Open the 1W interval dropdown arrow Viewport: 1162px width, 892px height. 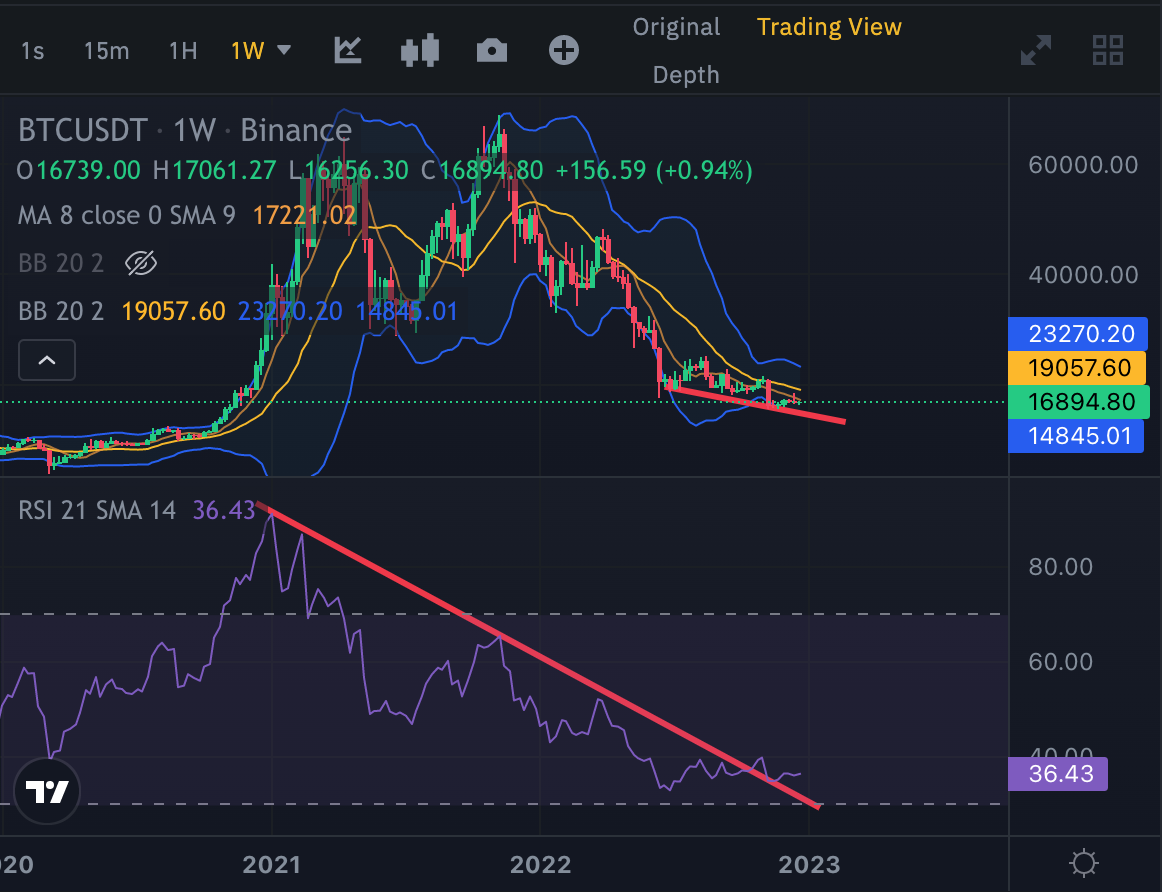(x=284, y=50)
